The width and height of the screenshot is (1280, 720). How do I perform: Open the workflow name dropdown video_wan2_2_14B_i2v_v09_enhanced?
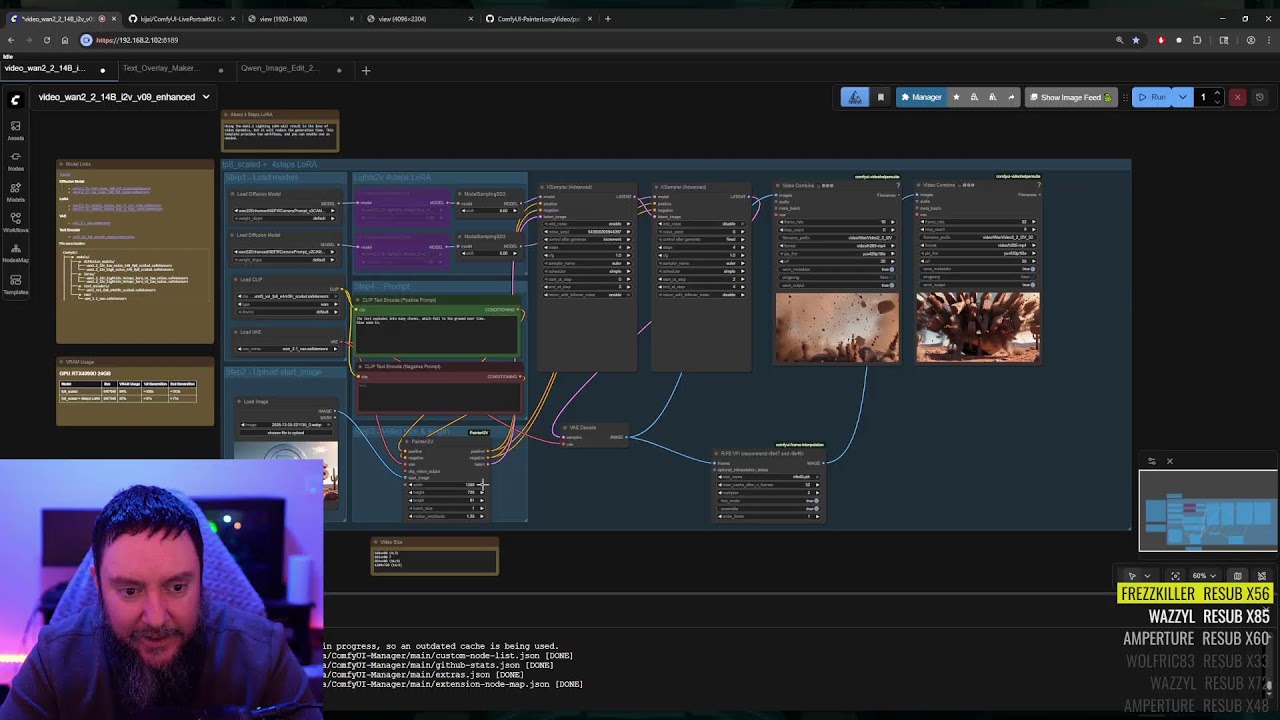coord(205,97)
